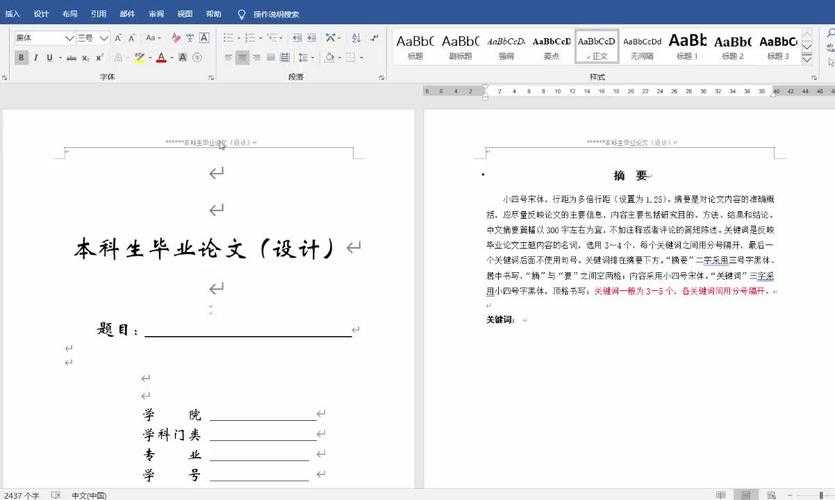Click the paragraph shading paint bucket
The height and width of the screenshot is (500, 835).
pos(329,57)
